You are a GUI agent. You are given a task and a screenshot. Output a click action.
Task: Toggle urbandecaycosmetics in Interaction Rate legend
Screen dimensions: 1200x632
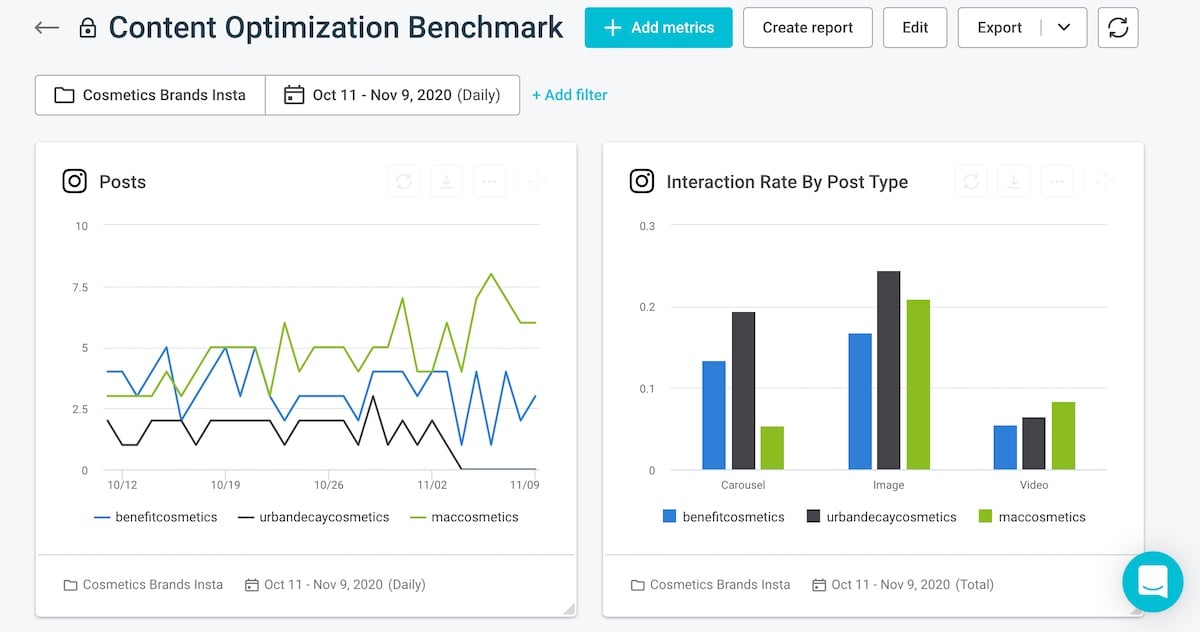click(881, 517)
